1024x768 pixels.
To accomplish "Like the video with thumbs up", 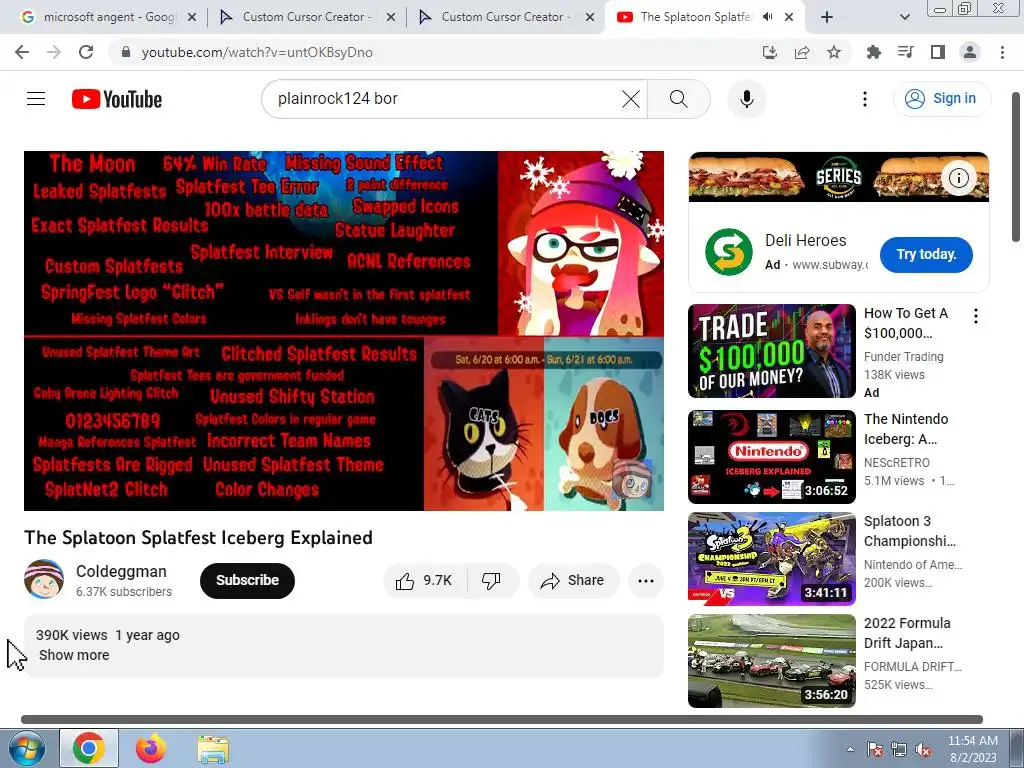I will [x=424, y=581].
